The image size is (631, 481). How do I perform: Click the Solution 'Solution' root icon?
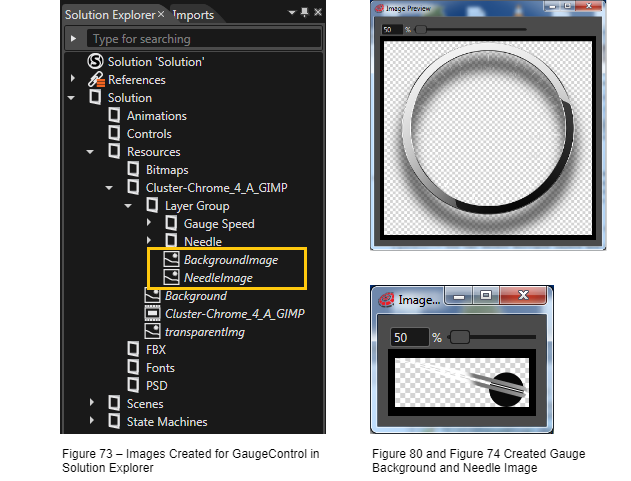pyautogui.click(x=95, y=61)
